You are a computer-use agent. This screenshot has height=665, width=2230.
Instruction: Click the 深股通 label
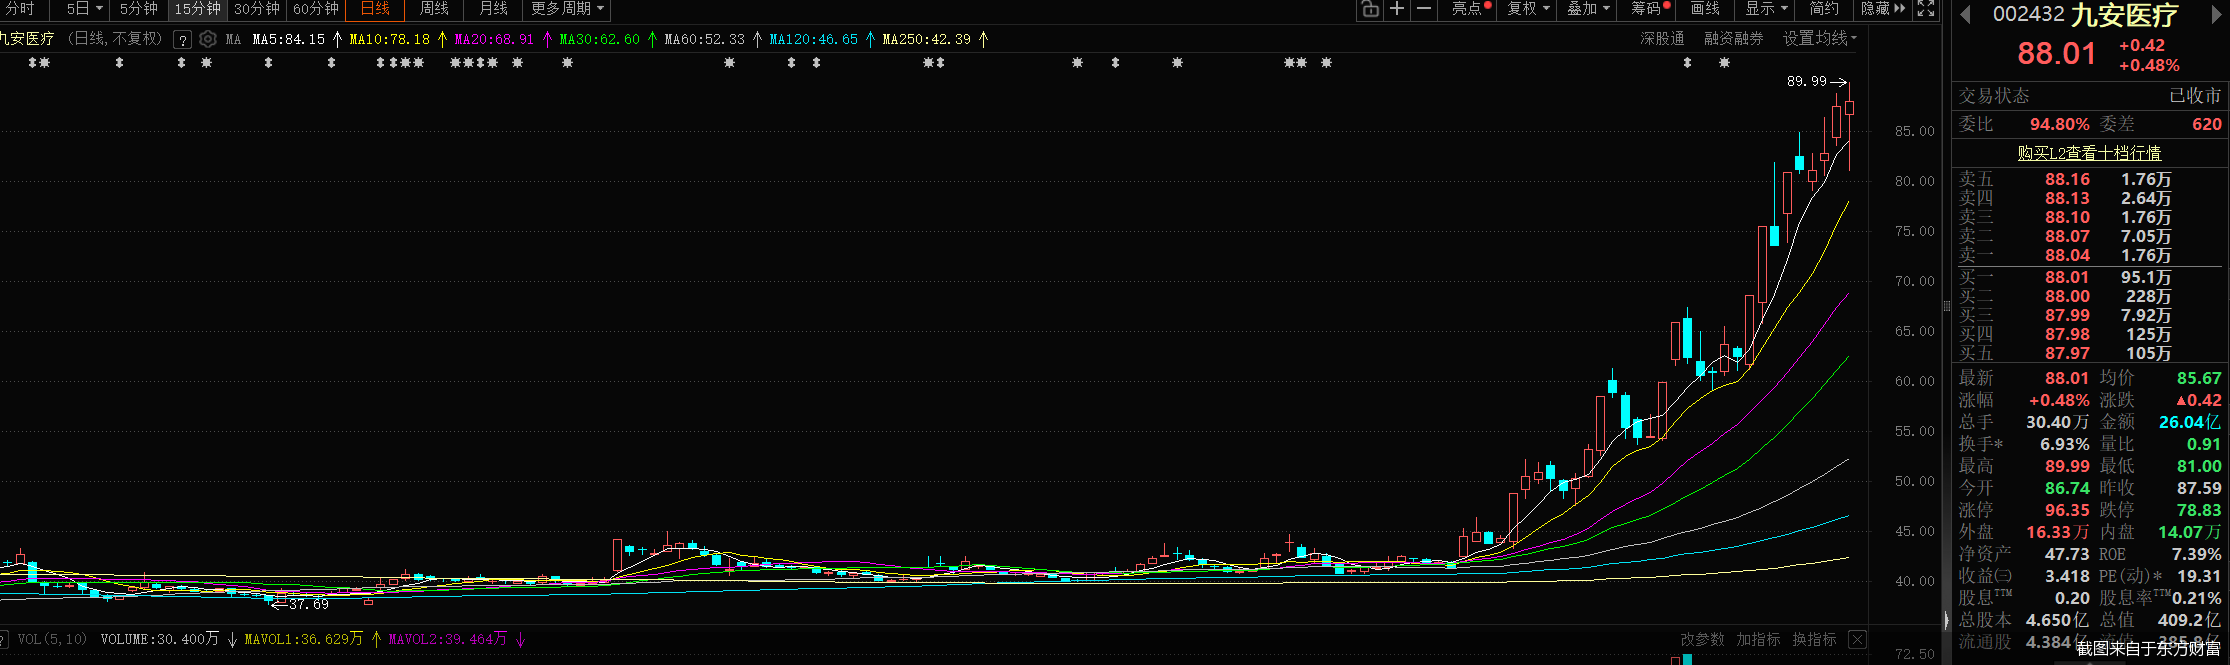[1662, 39]
